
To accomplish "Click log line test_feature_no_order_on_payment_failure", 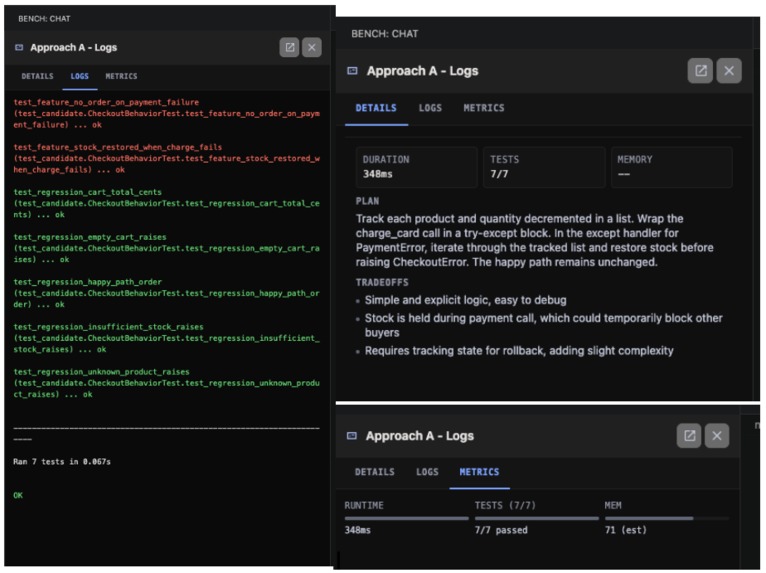I will point(166,113).
